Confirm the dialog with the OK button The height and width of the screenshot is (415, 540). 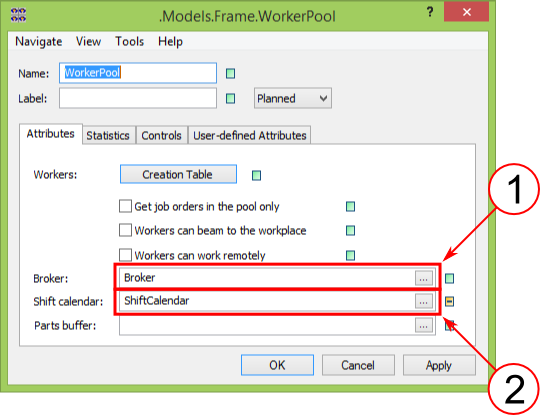tap(277, 365)
